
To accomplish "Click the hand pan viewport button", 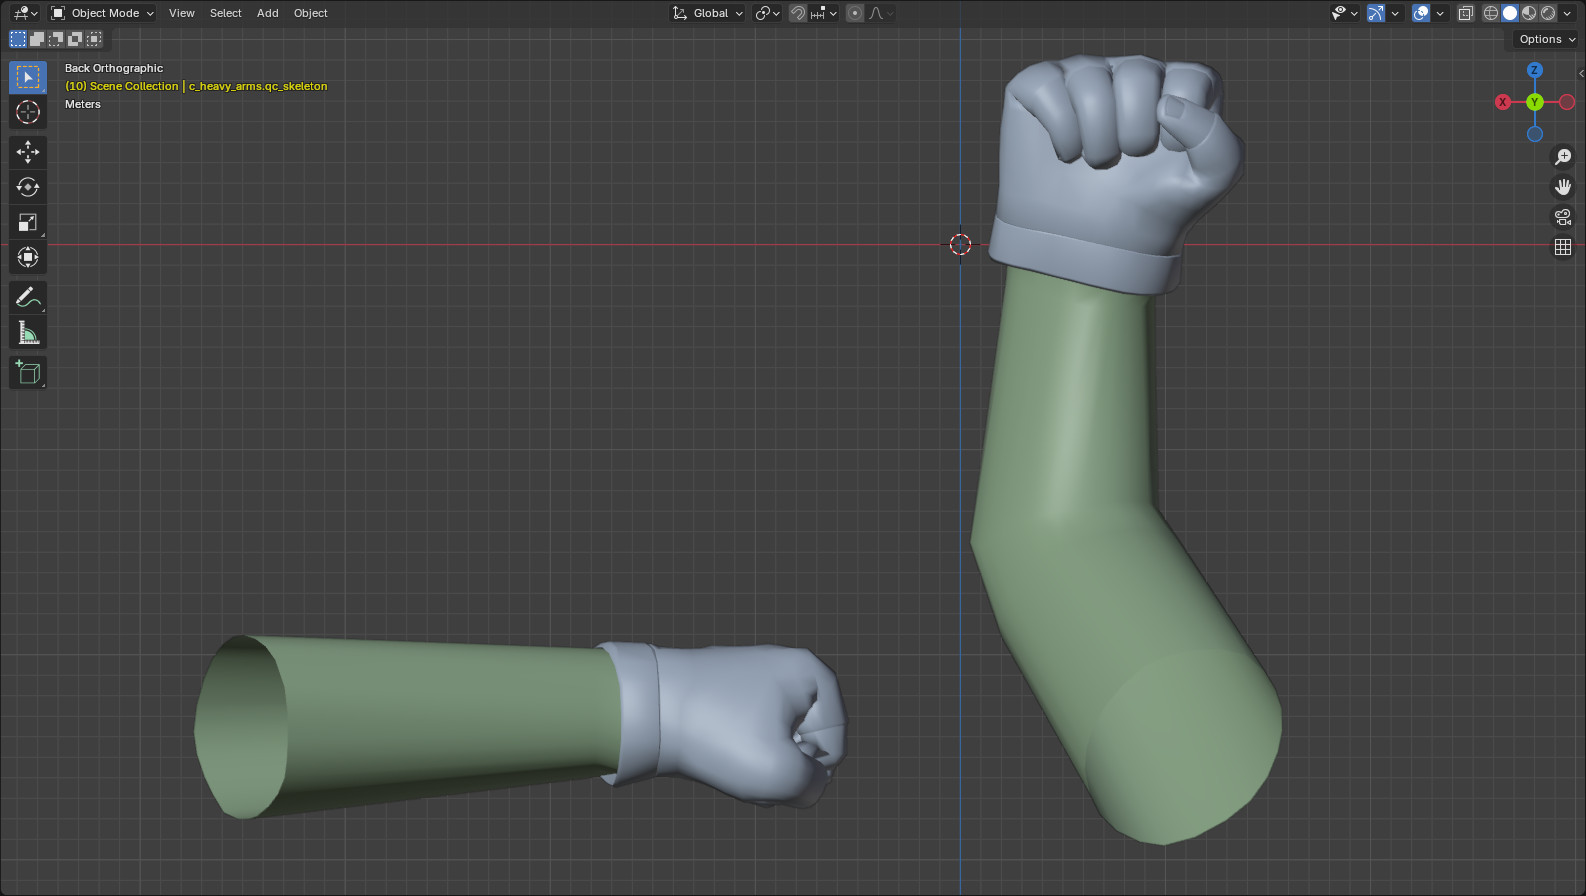I will point(1563,187).
